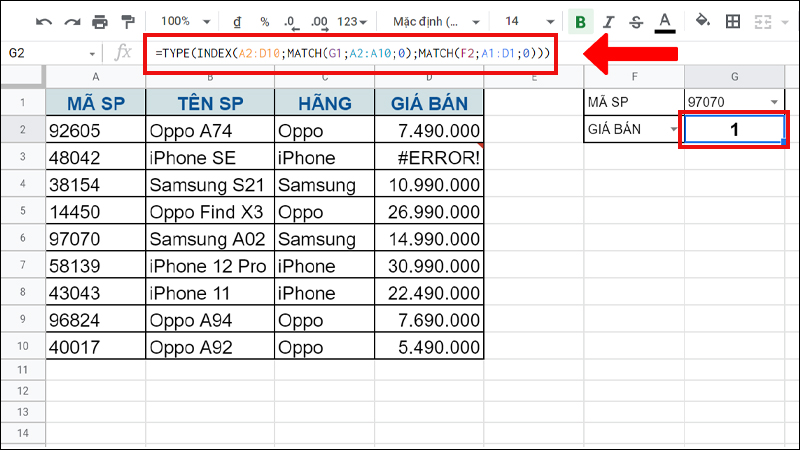Print the spreadsheet using printer icon
Viewport: 800px width, 450px height.
click(99, 21)
